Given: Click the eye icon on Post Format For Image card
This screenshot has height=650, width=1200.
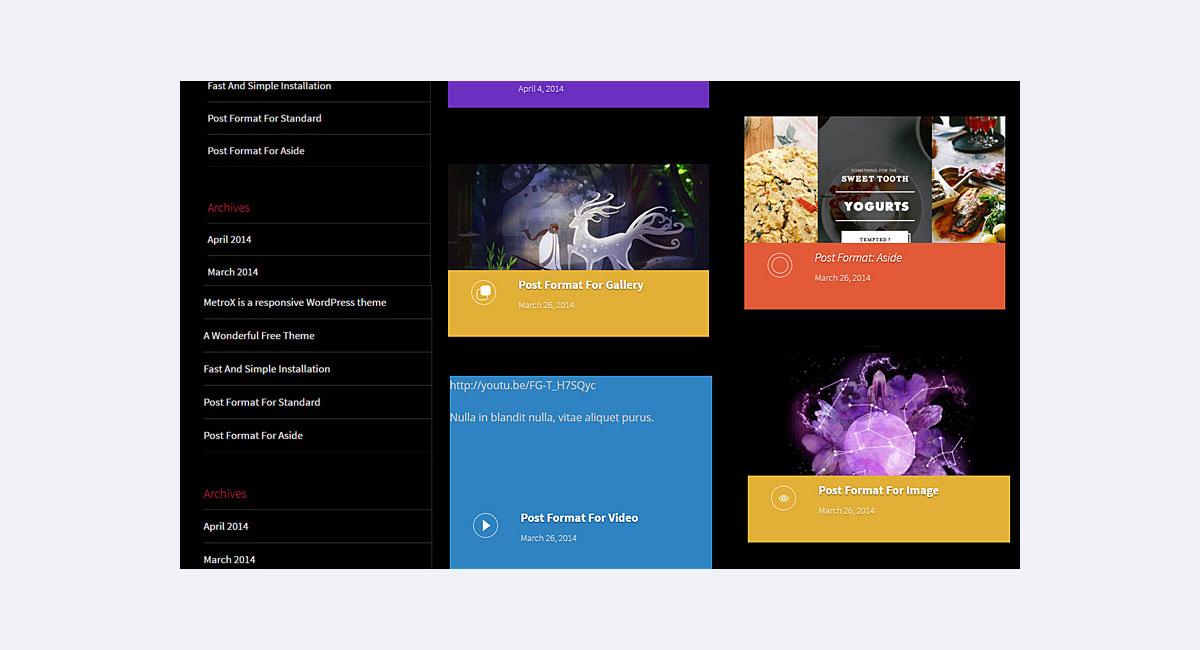Looking at the screenshot, I should pos(783,497).
